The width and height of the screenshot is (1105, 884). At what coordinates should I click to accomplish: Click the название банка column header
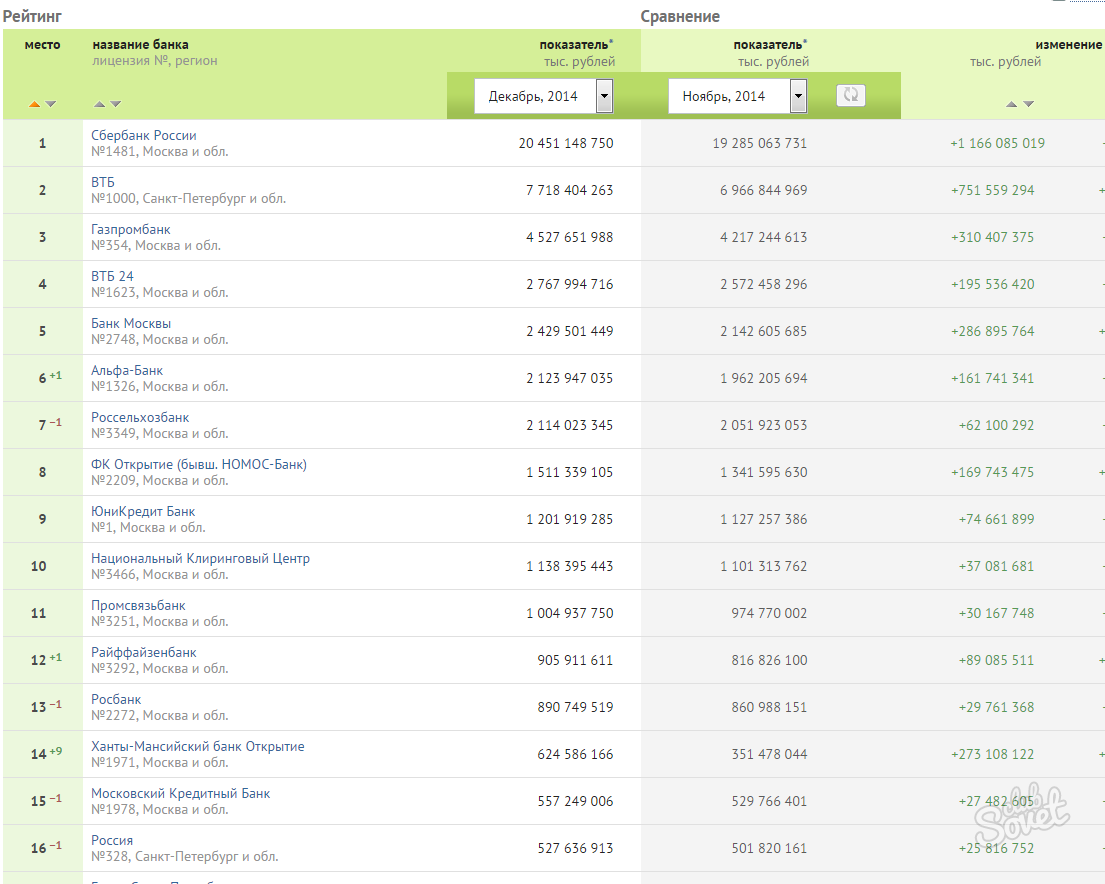140,45
